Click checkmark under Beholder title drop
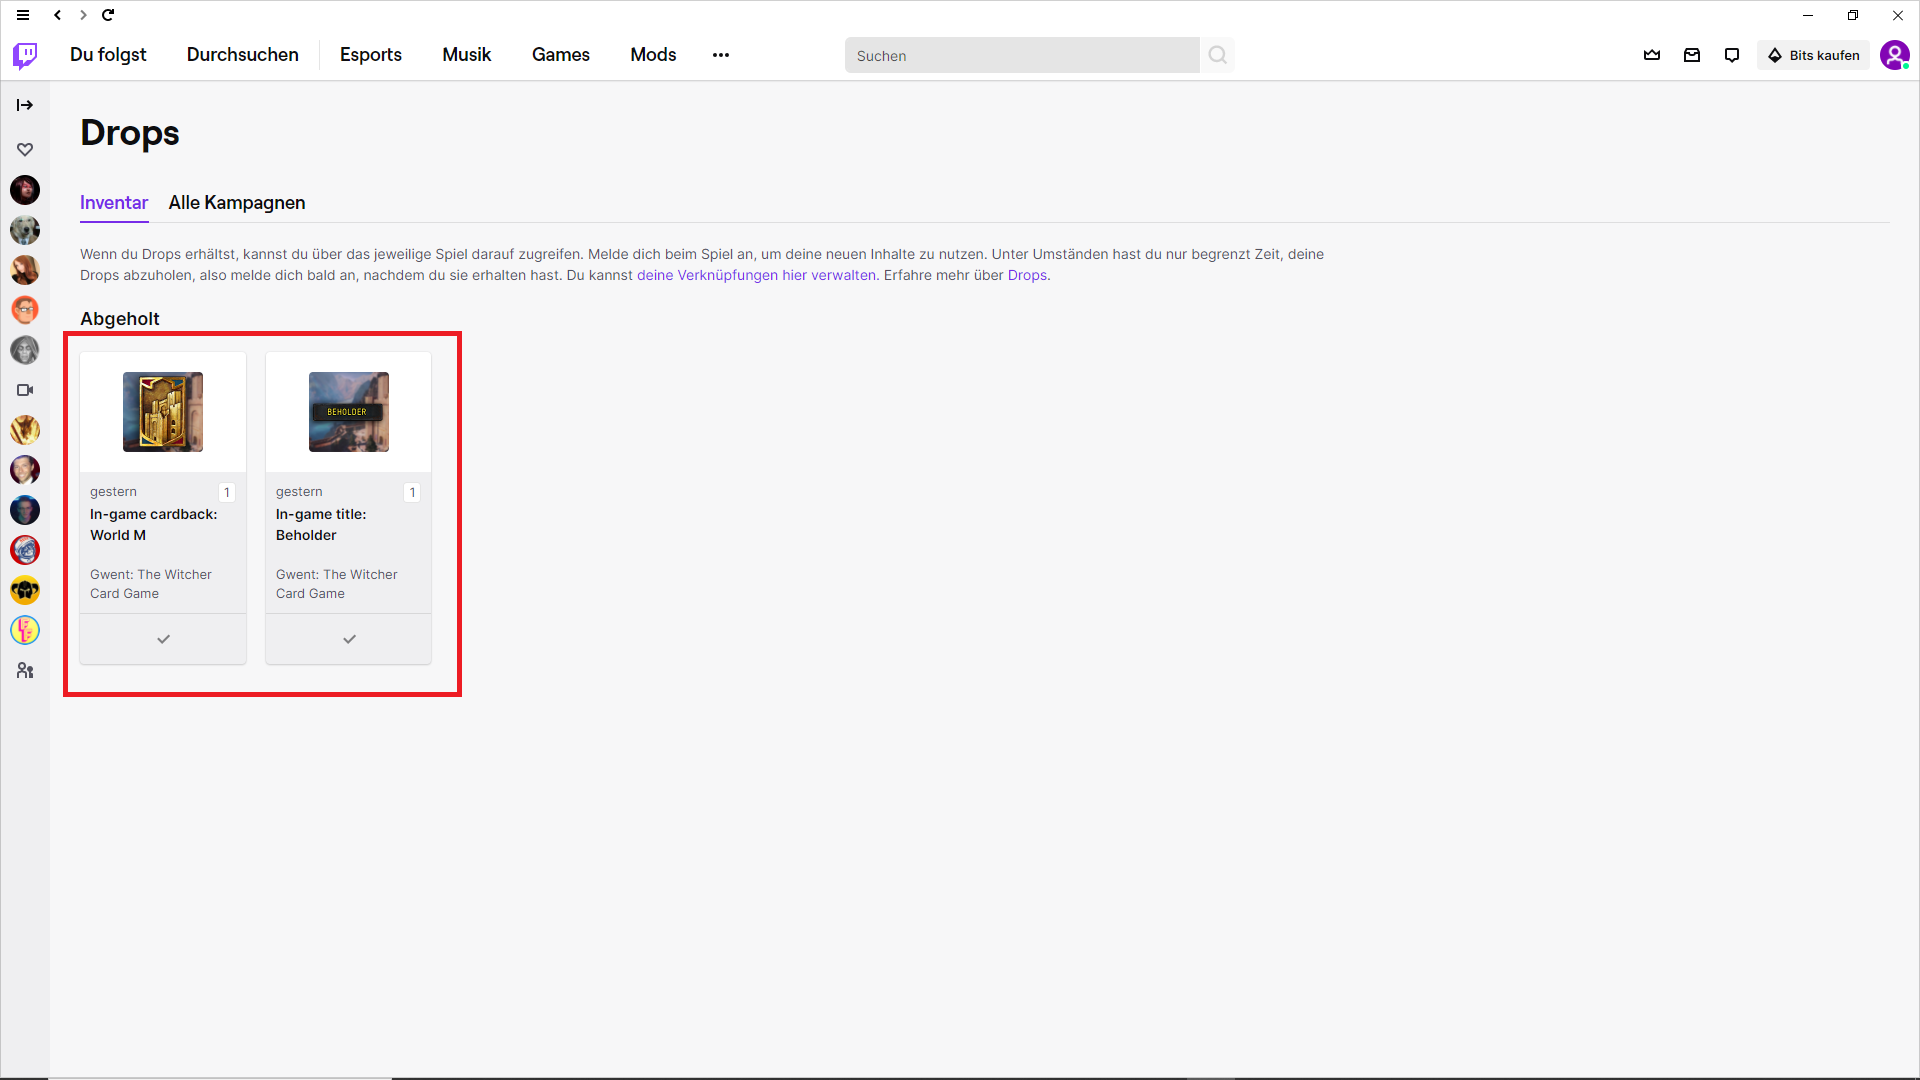The width and height of the screenshot is (1920, 1080). click(x=349, y=639)
